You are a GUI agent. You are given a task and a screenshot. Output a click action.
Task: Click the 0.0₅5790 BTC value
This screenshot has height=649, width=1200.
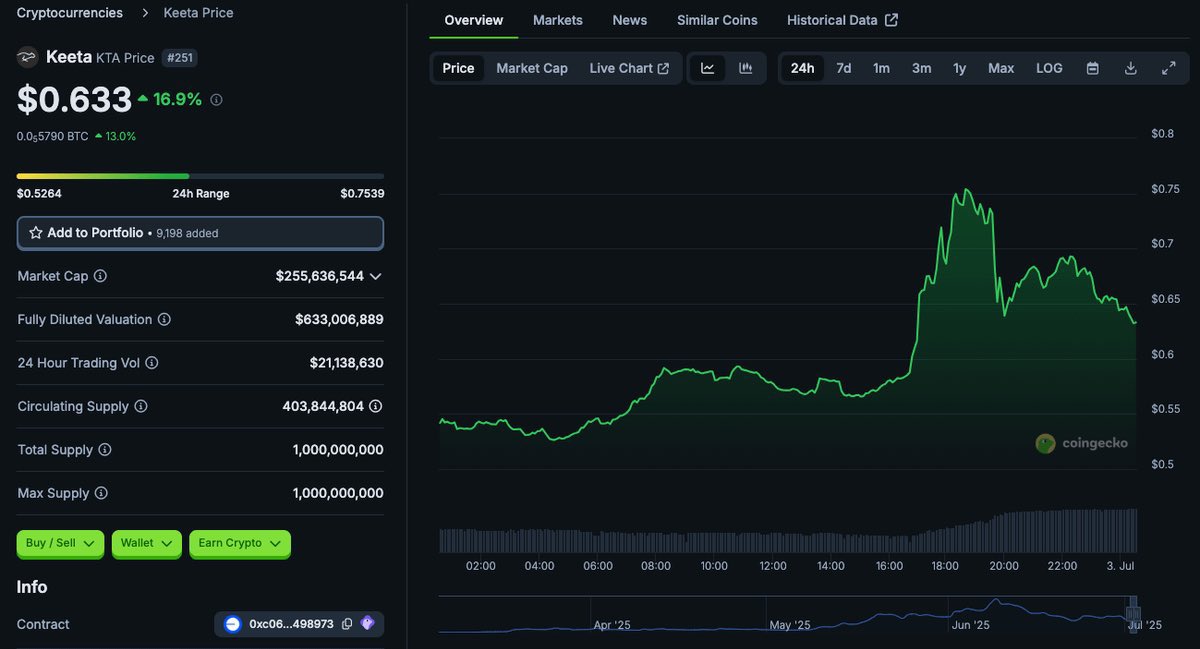(x=52, y=136)
